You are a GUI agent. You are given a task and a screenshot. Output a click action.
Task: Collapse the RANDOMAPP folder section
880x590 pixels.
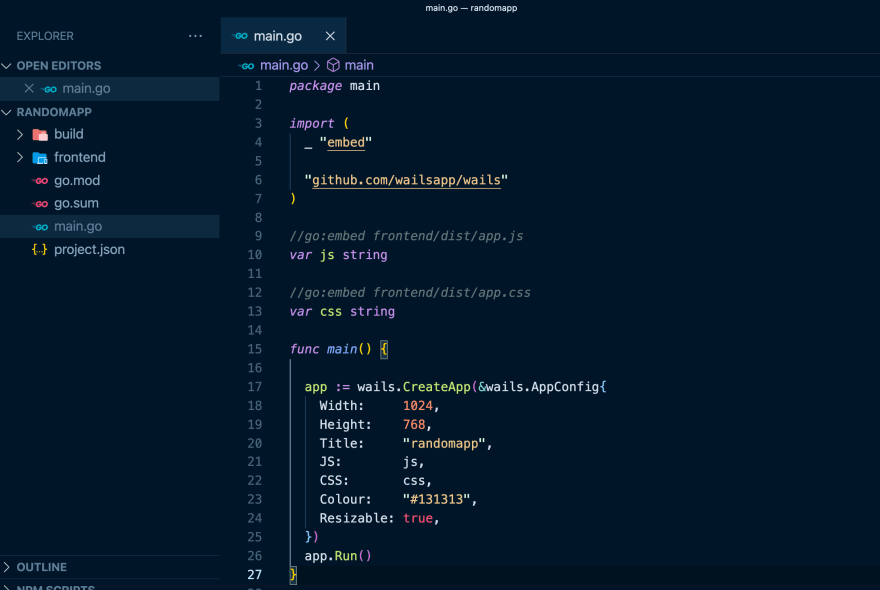[x=7, y=112]
